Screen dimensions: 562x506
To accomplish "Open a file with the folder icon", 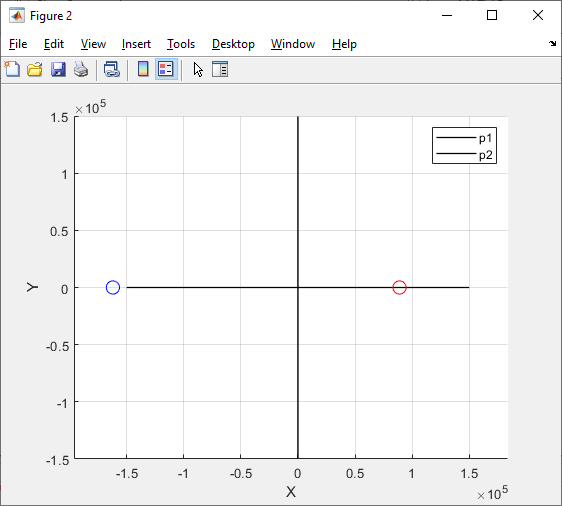I will (x=35, y=69).
